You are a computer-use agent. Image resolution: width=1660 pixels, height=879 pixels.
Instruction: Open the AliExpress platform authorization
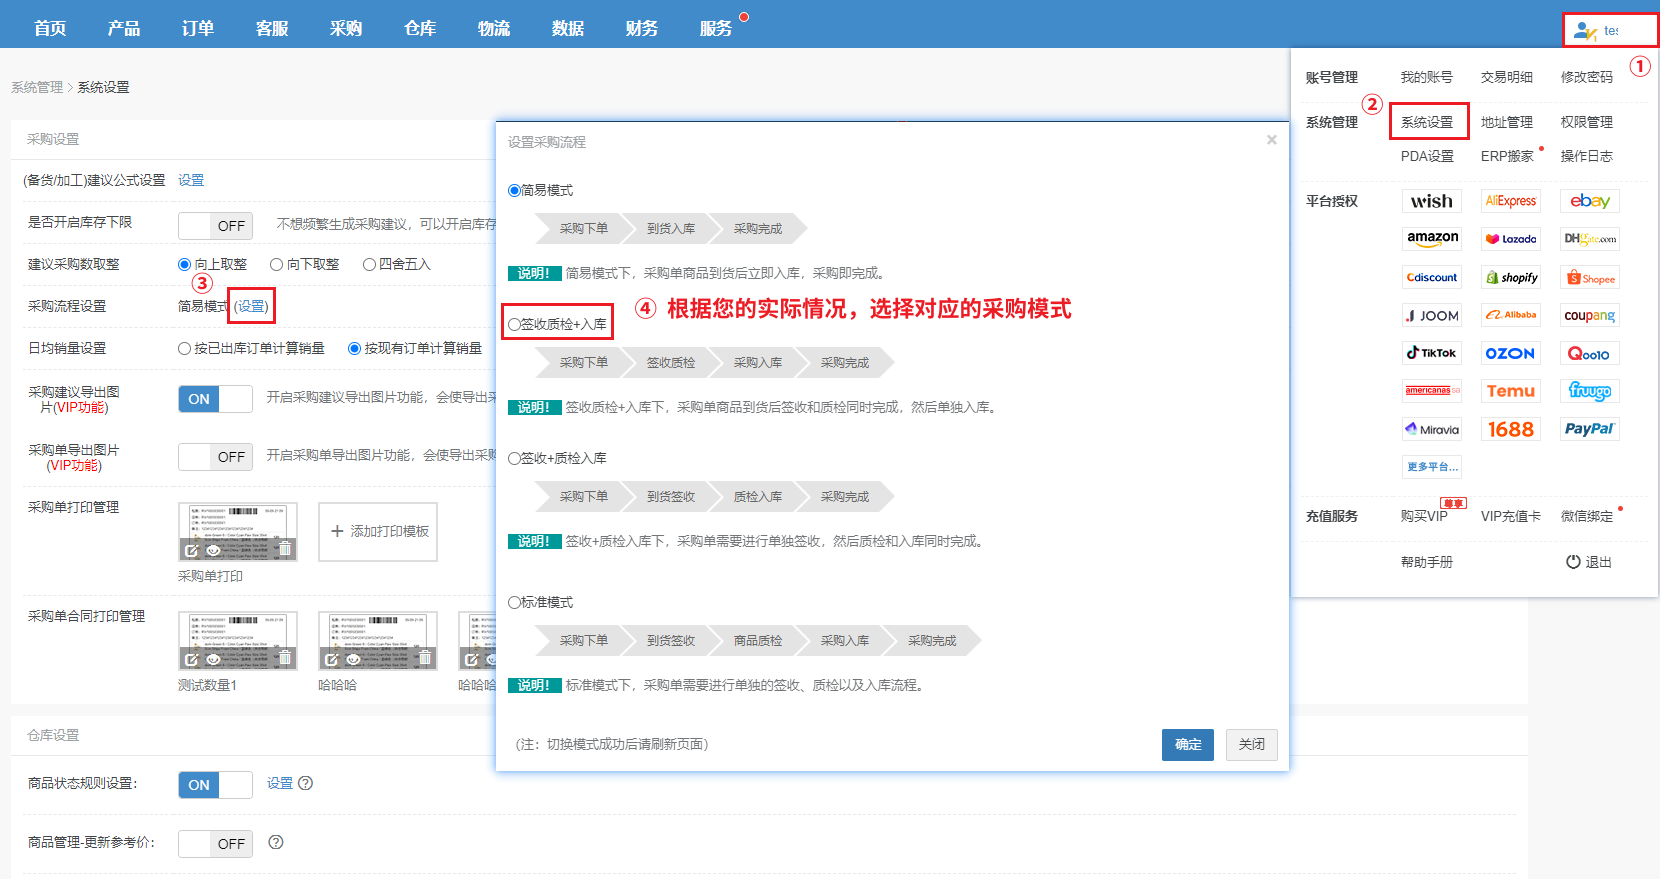pyautogui.click(x=1510, y=201)
